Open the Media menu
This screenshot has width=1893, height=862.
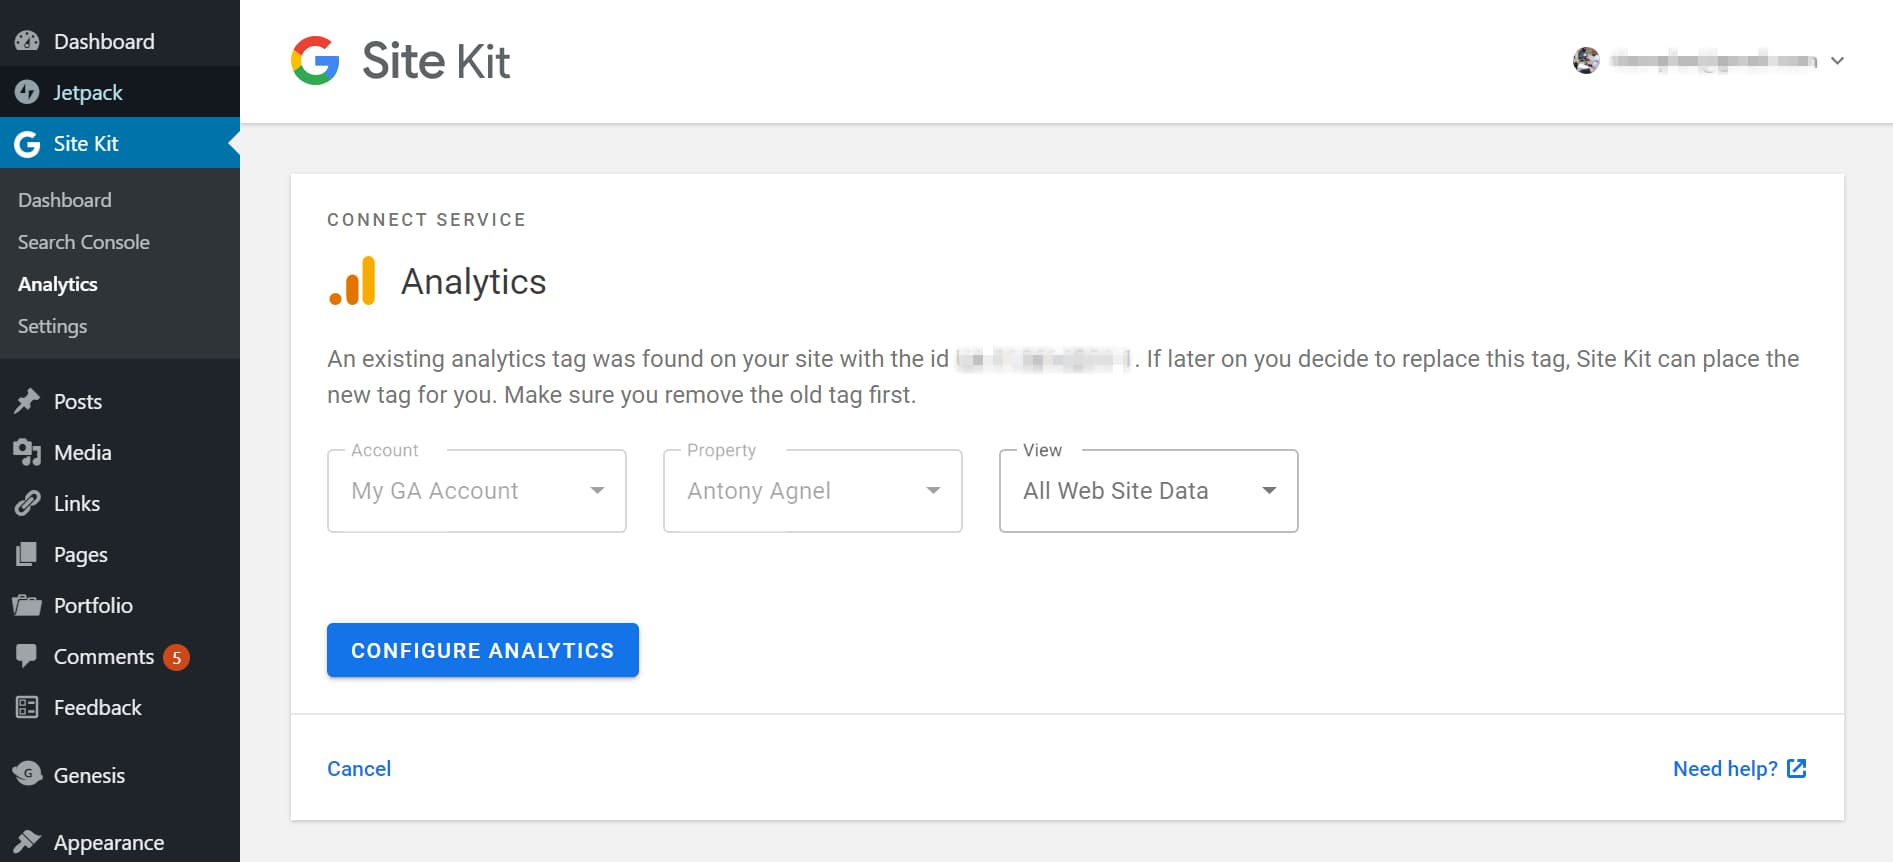coord(120,452)
